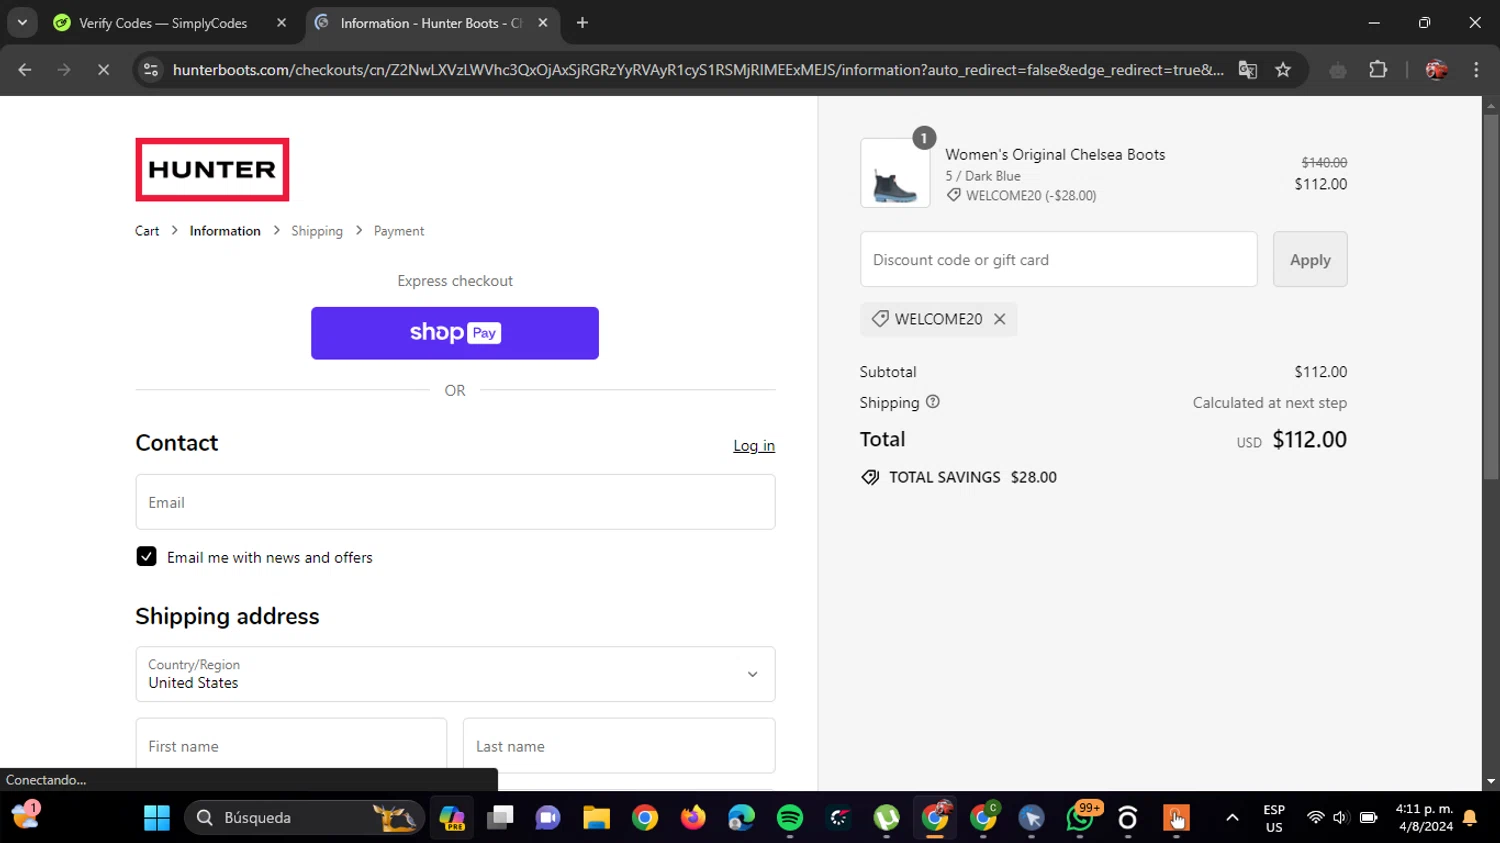Open the notification bell
Screen dimensions: 1500x843
pyautogui.click(x=1470, y=818)
